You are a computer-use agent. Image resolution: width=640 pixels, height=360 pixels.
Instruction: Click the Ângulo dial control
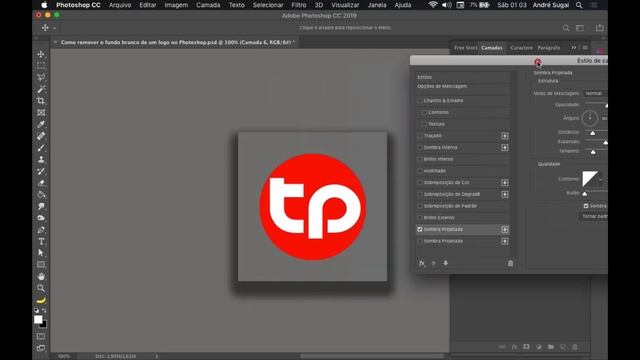pos(590,118)
